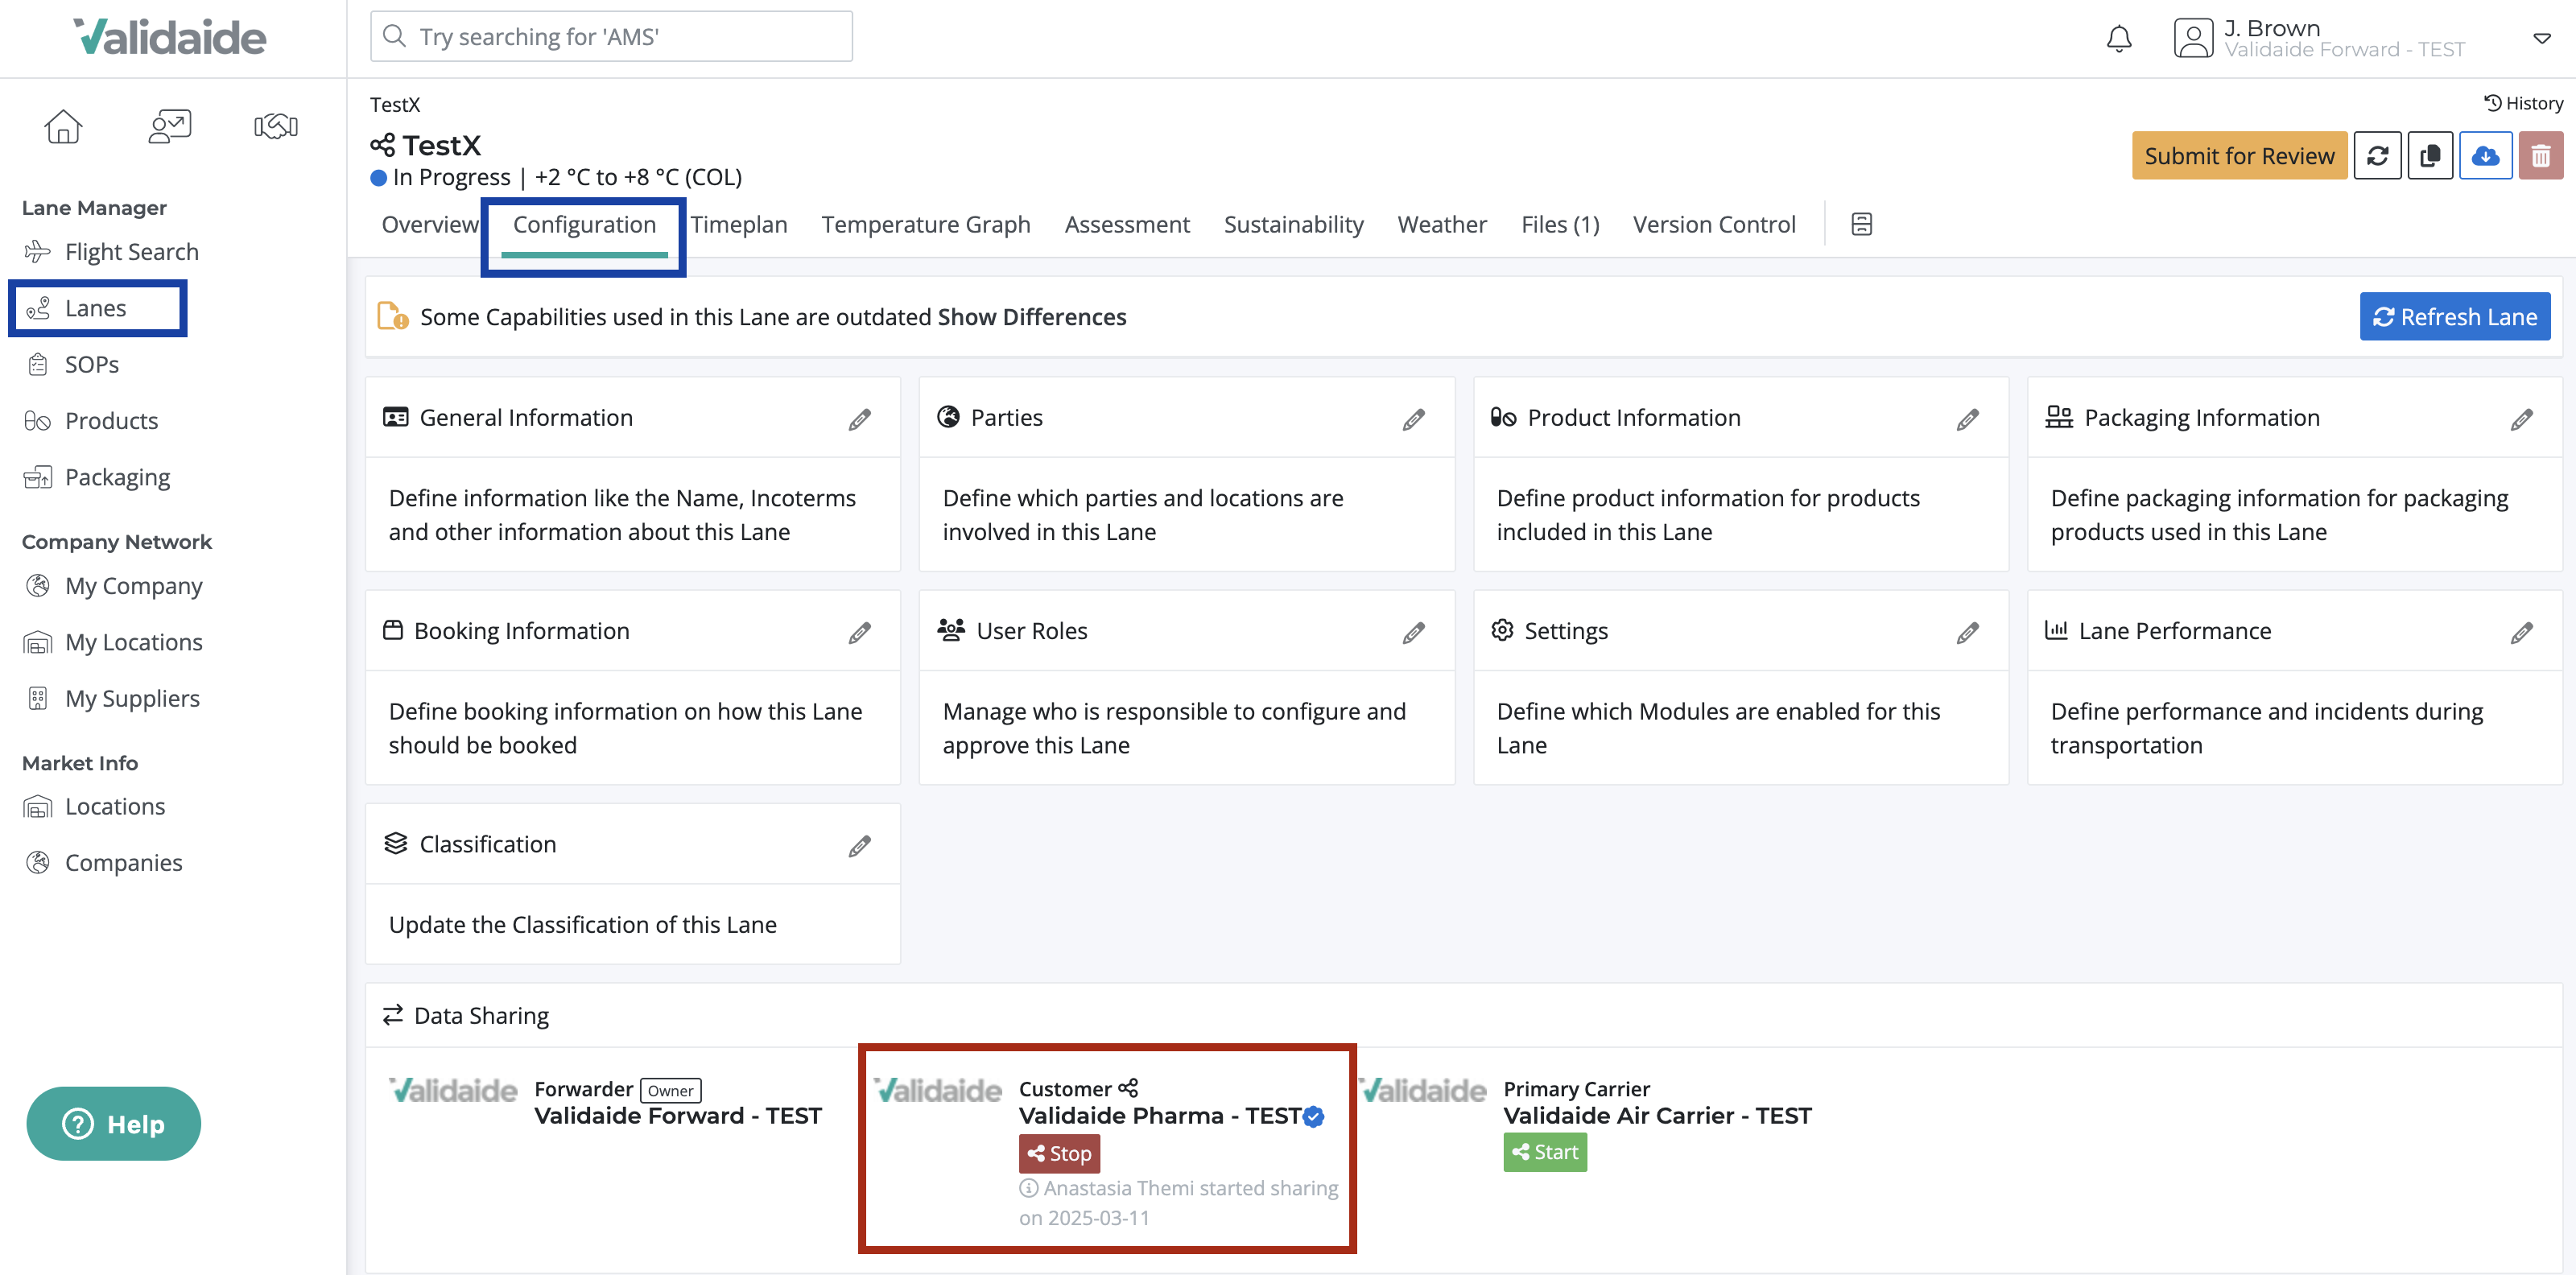
Task: Open the handshake partners icon
Action: (276, 126)
